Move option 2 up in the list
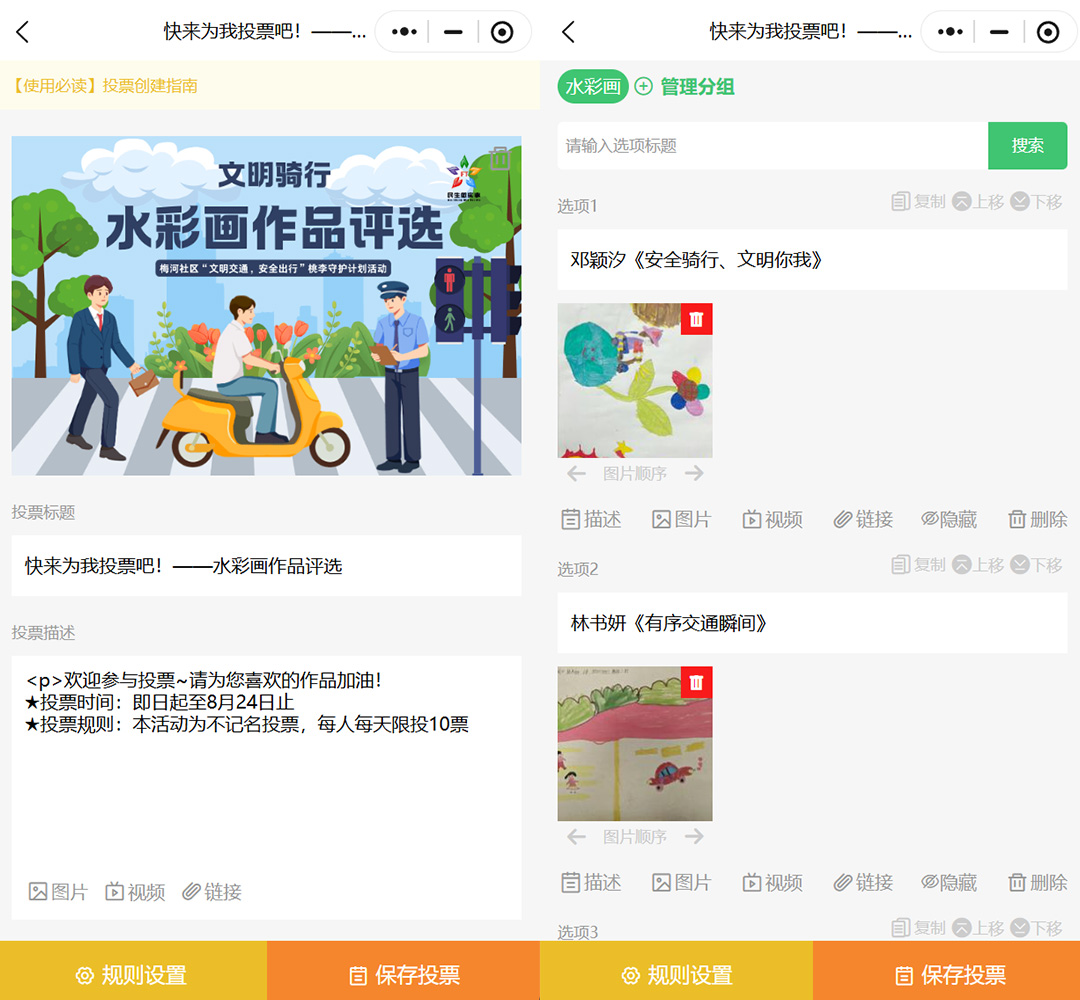Screen dimensions: 1080x1000 (x=978, y=565)
